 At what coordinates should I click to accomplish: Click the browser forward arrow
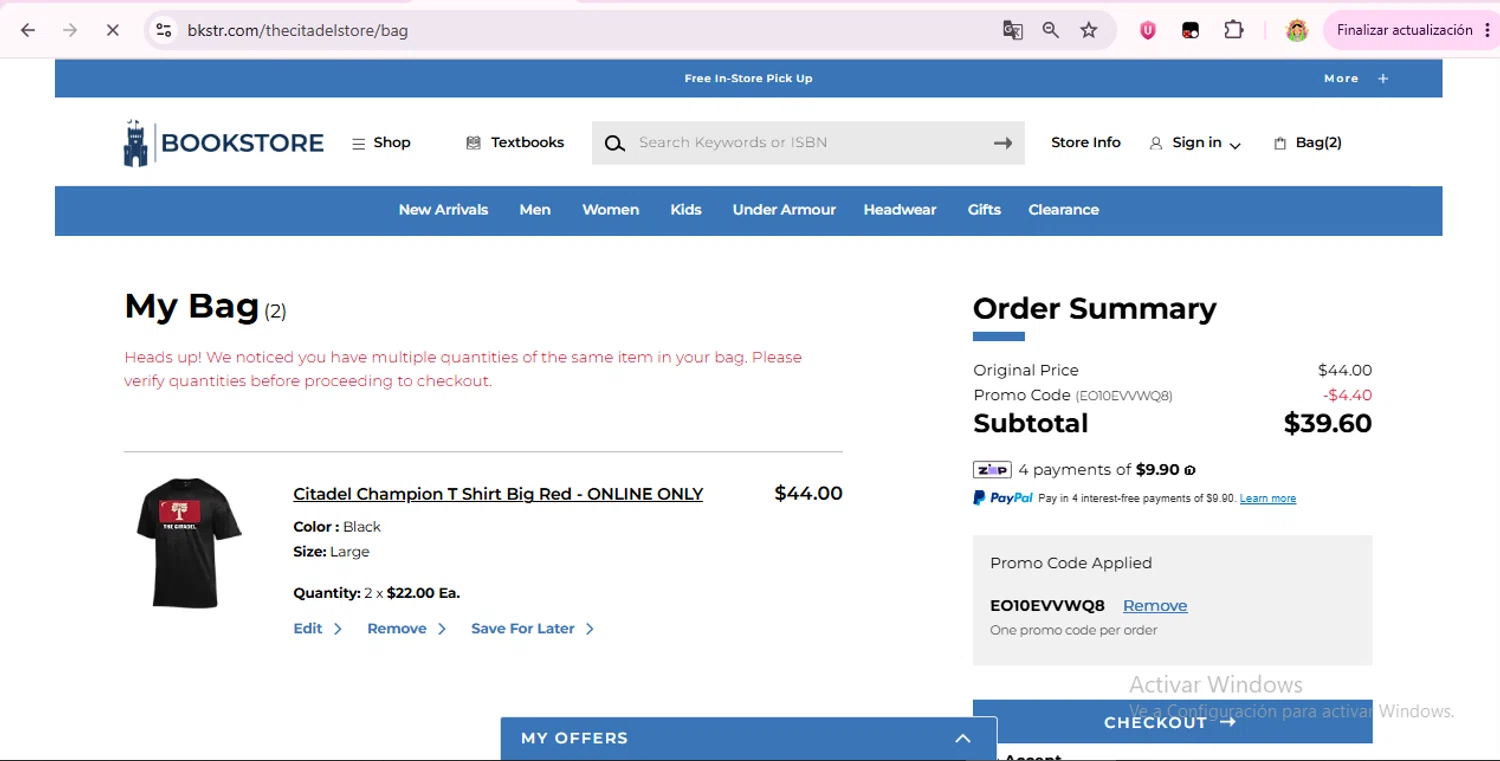coord(70,30)
